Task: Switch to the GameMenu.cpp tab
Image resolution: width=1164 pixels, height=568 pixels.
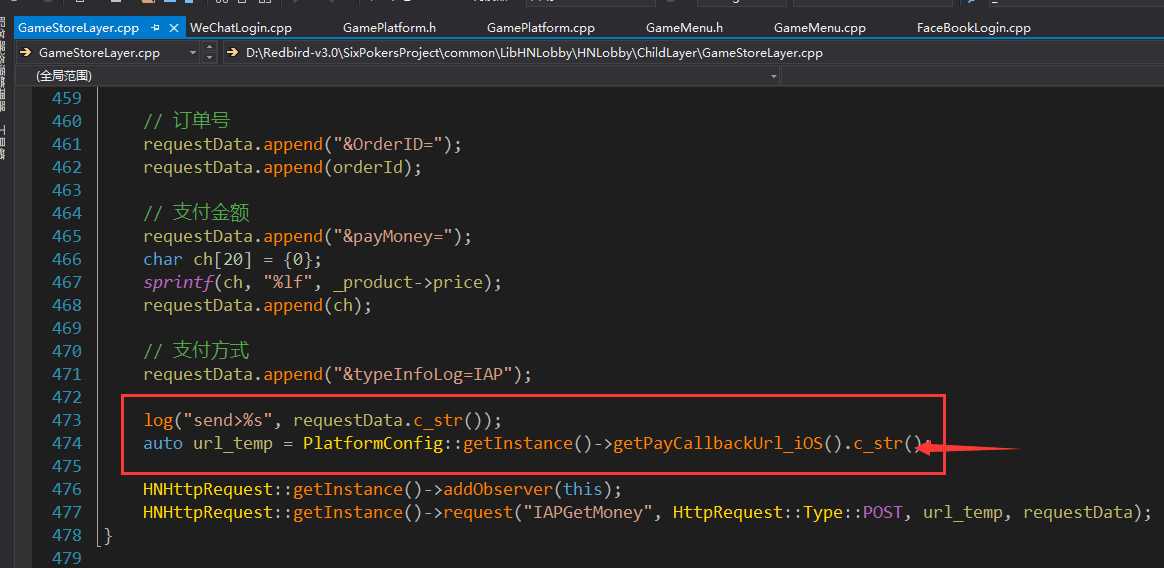Action: click(820, 28)
